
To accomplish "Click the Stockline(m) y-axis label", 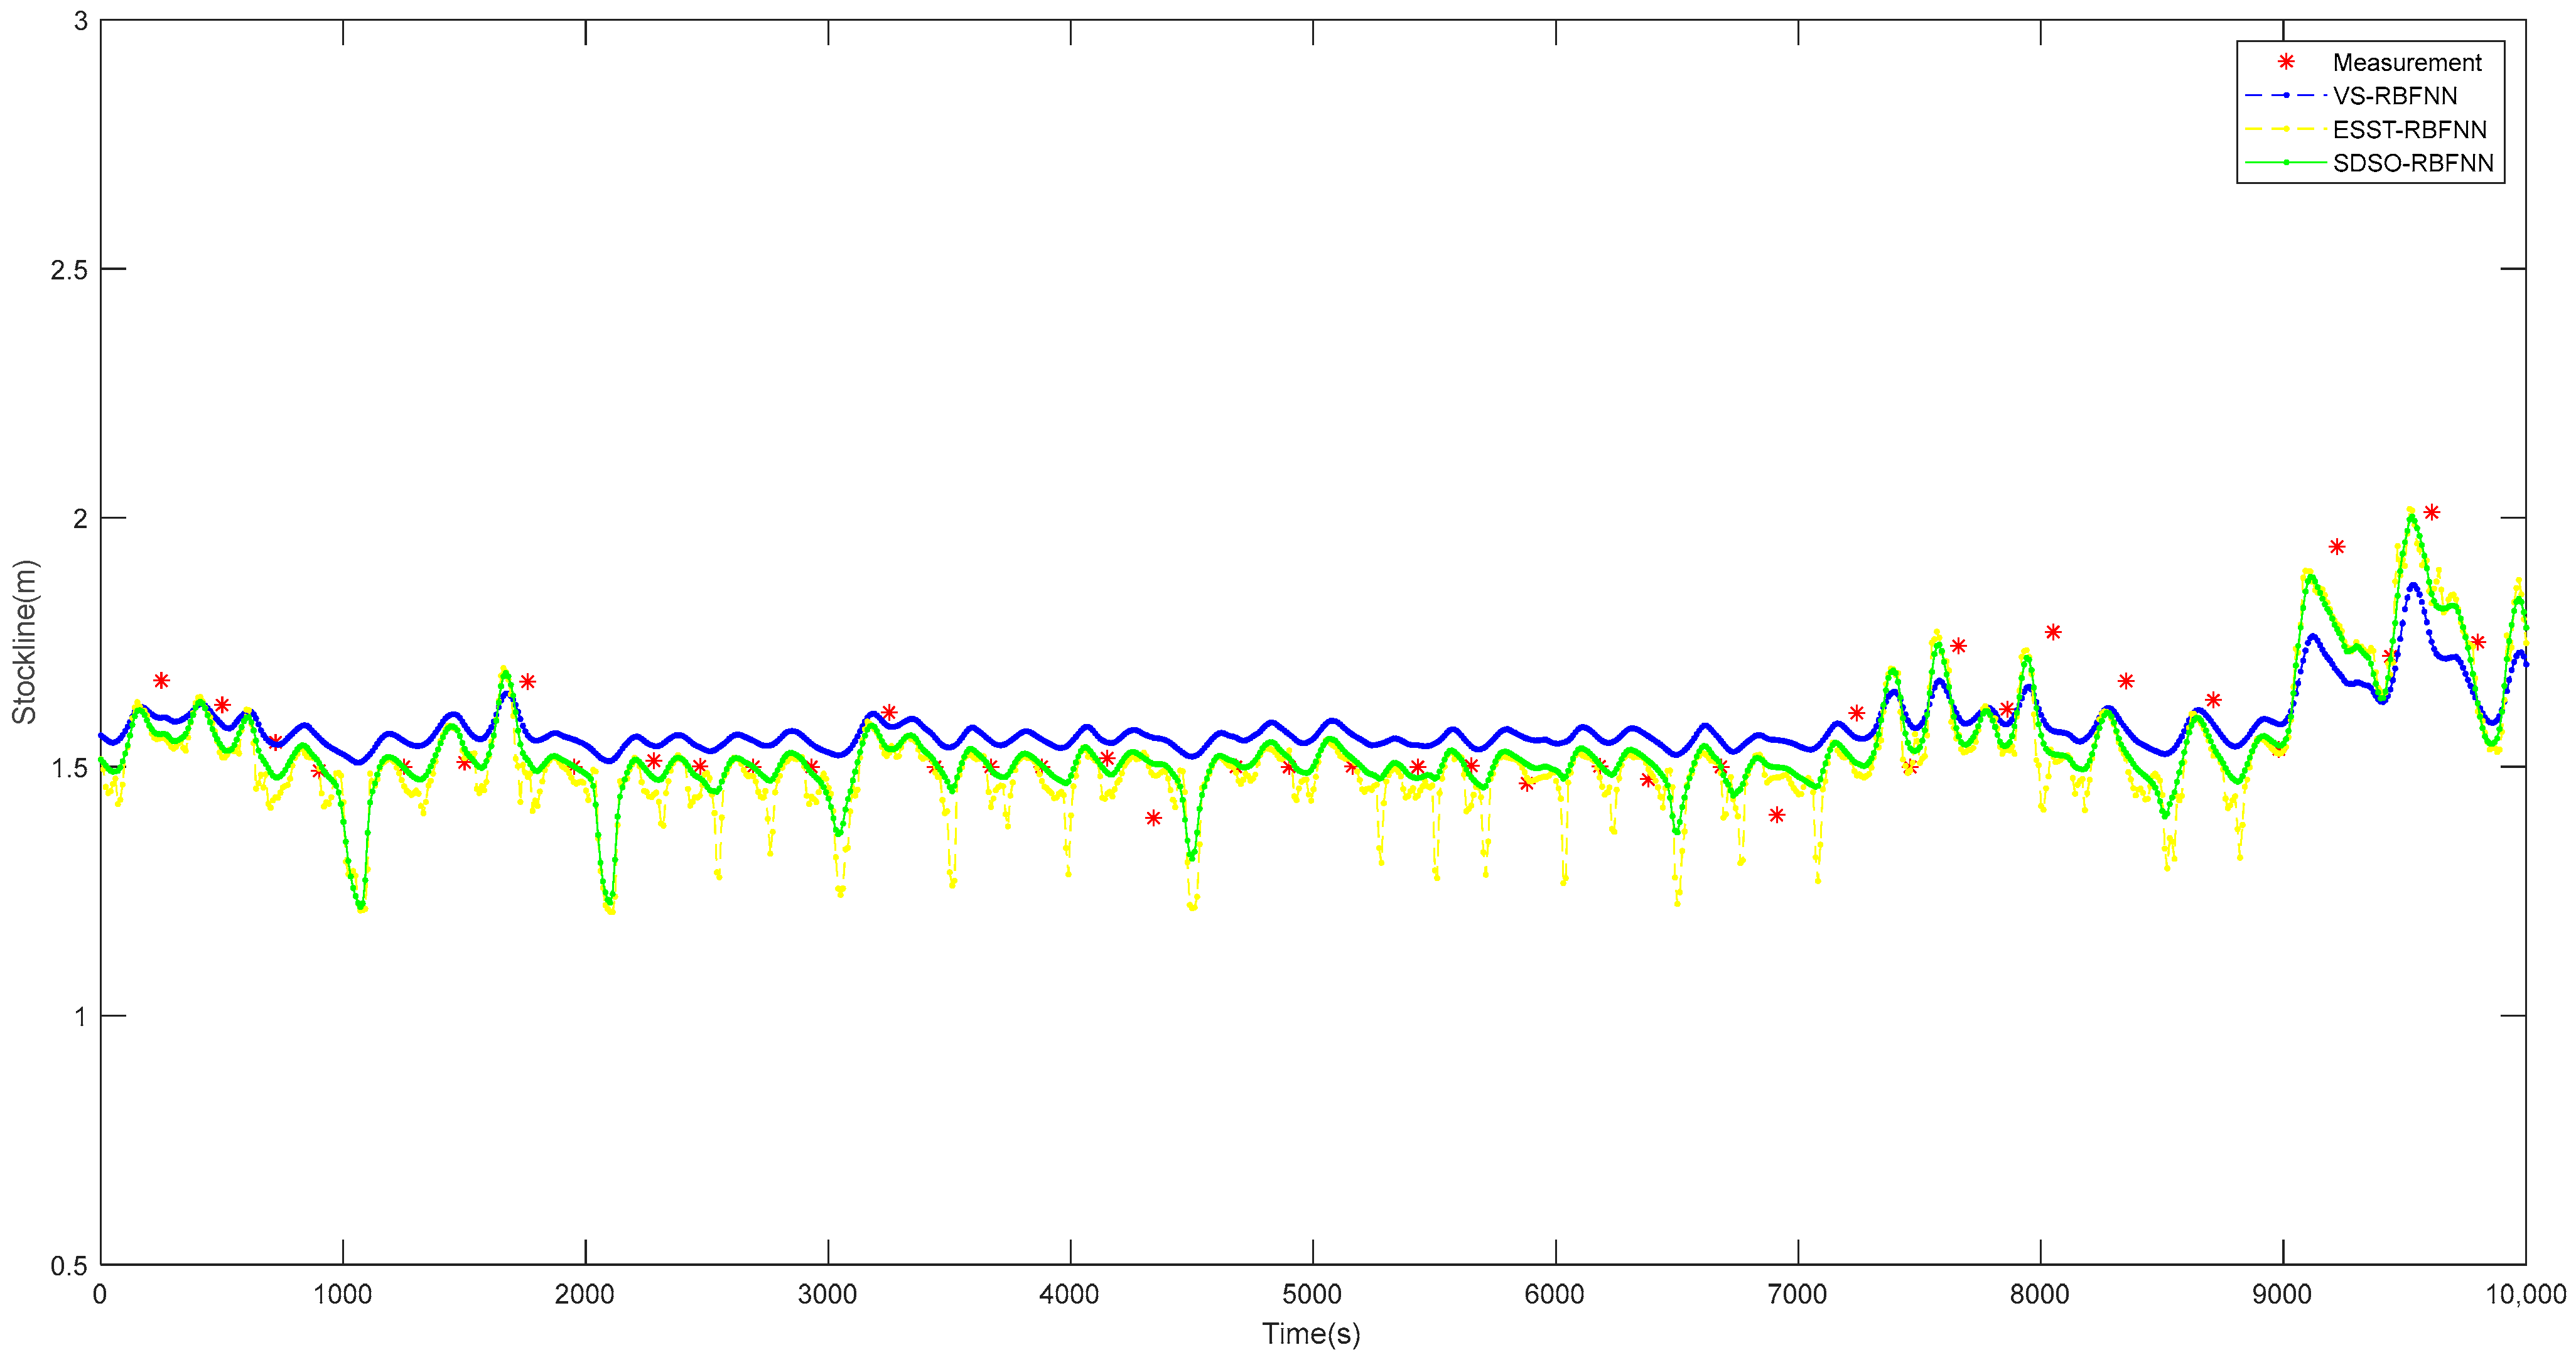I will pyautogui.click(x=24, y=642).
